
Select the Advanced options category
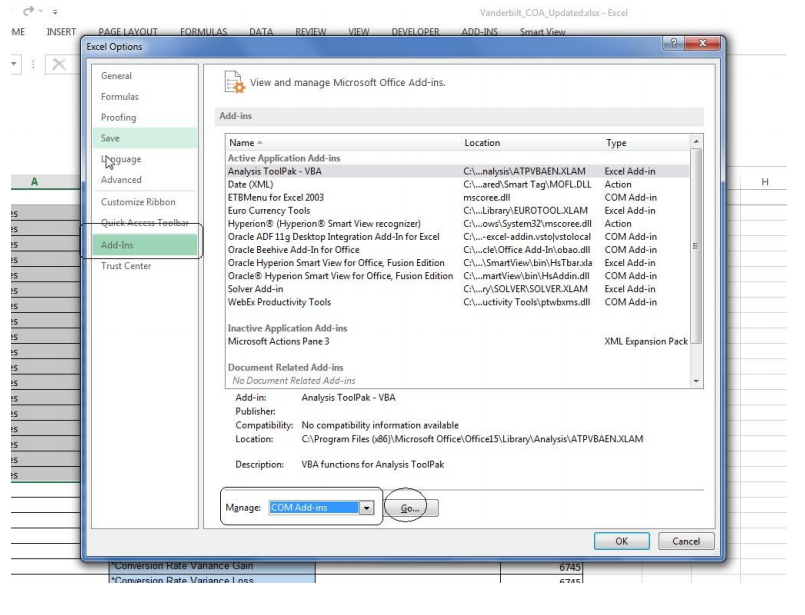point(122,180)
